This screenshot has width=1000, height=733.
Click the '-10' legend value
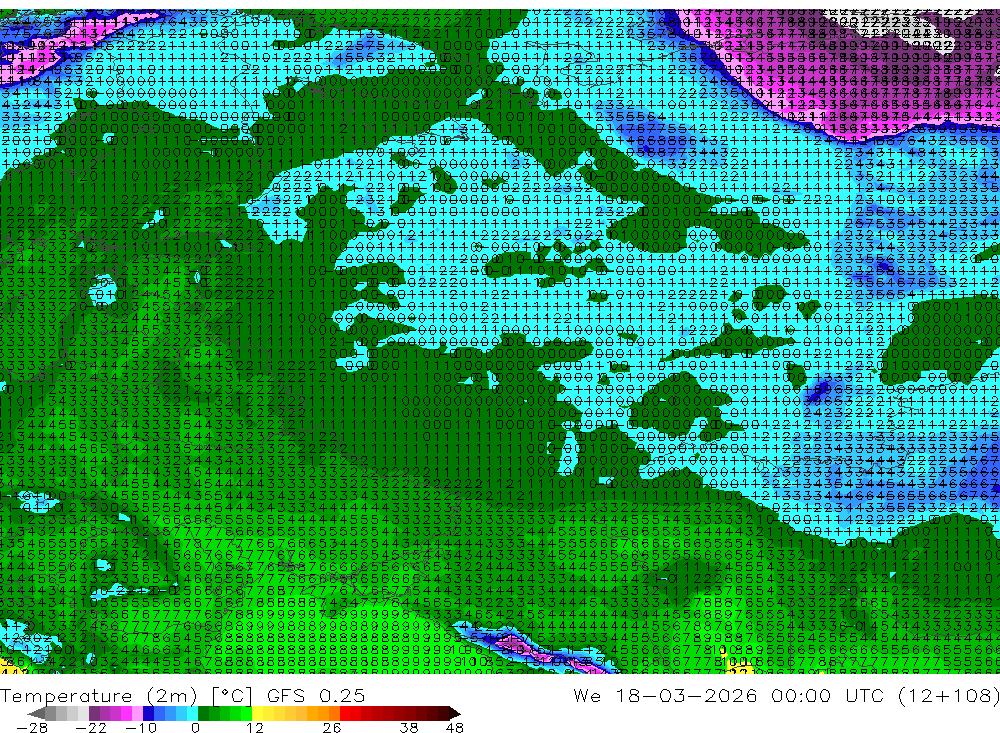pyautogui.click(x=141, y=728)
